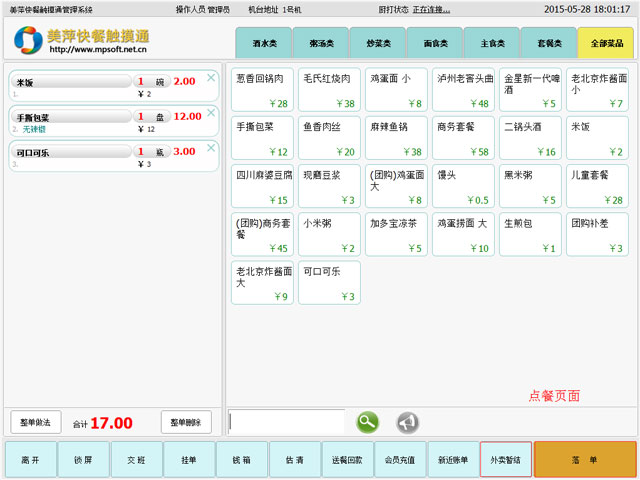640x480 pixels.
Task: Select the 全部菜品 tab
Action: point(606,43)
